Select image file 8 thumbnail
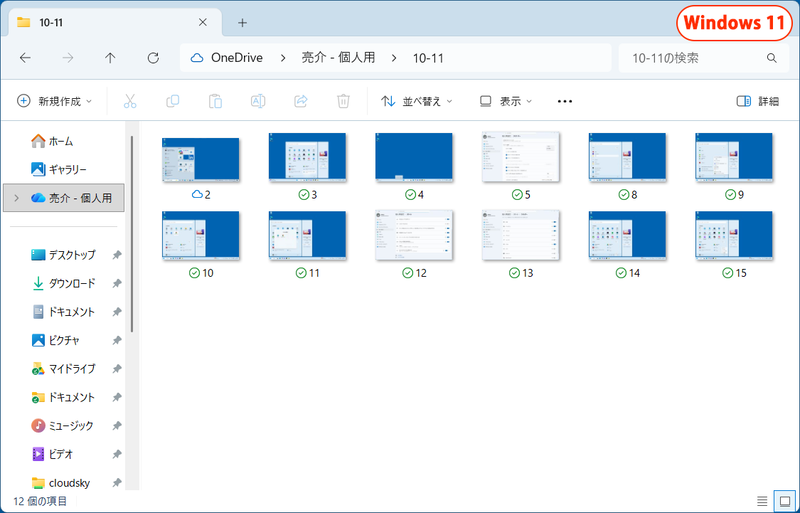The image size is (800, 513). coord(627,157)
